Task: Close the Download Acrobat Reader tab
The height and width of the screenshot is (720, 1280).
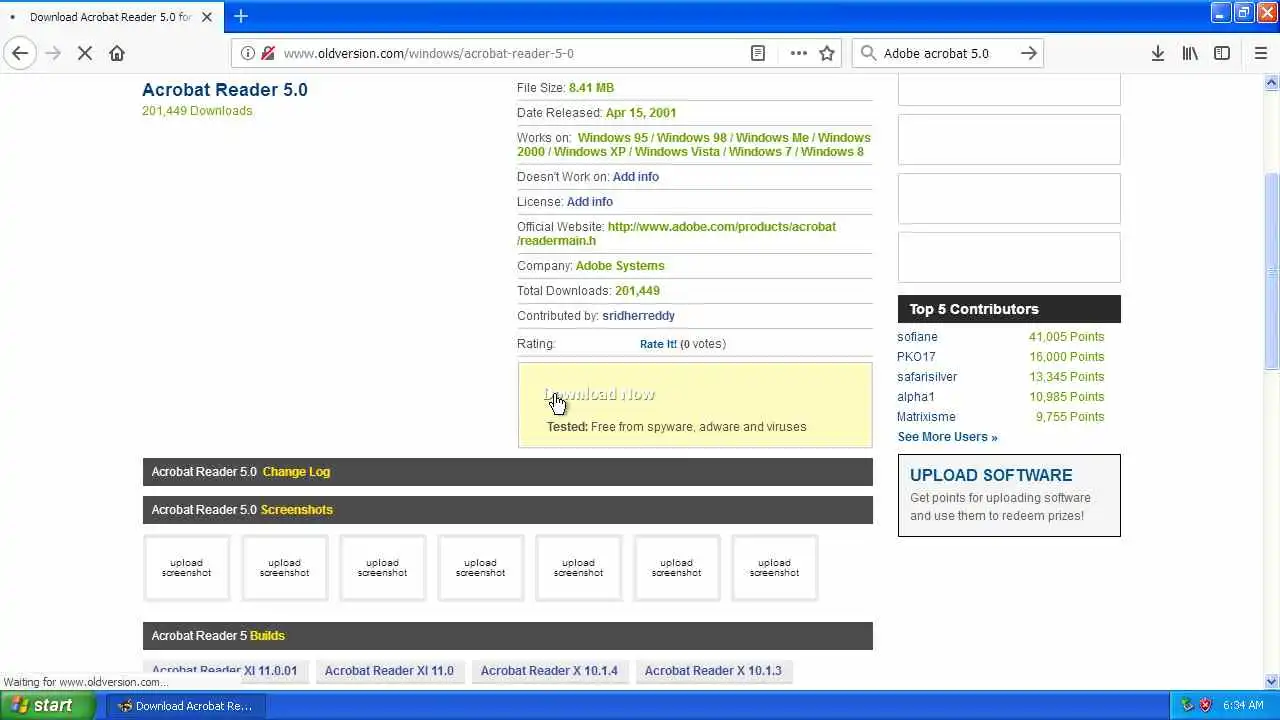Action: (x=207, y=17)
